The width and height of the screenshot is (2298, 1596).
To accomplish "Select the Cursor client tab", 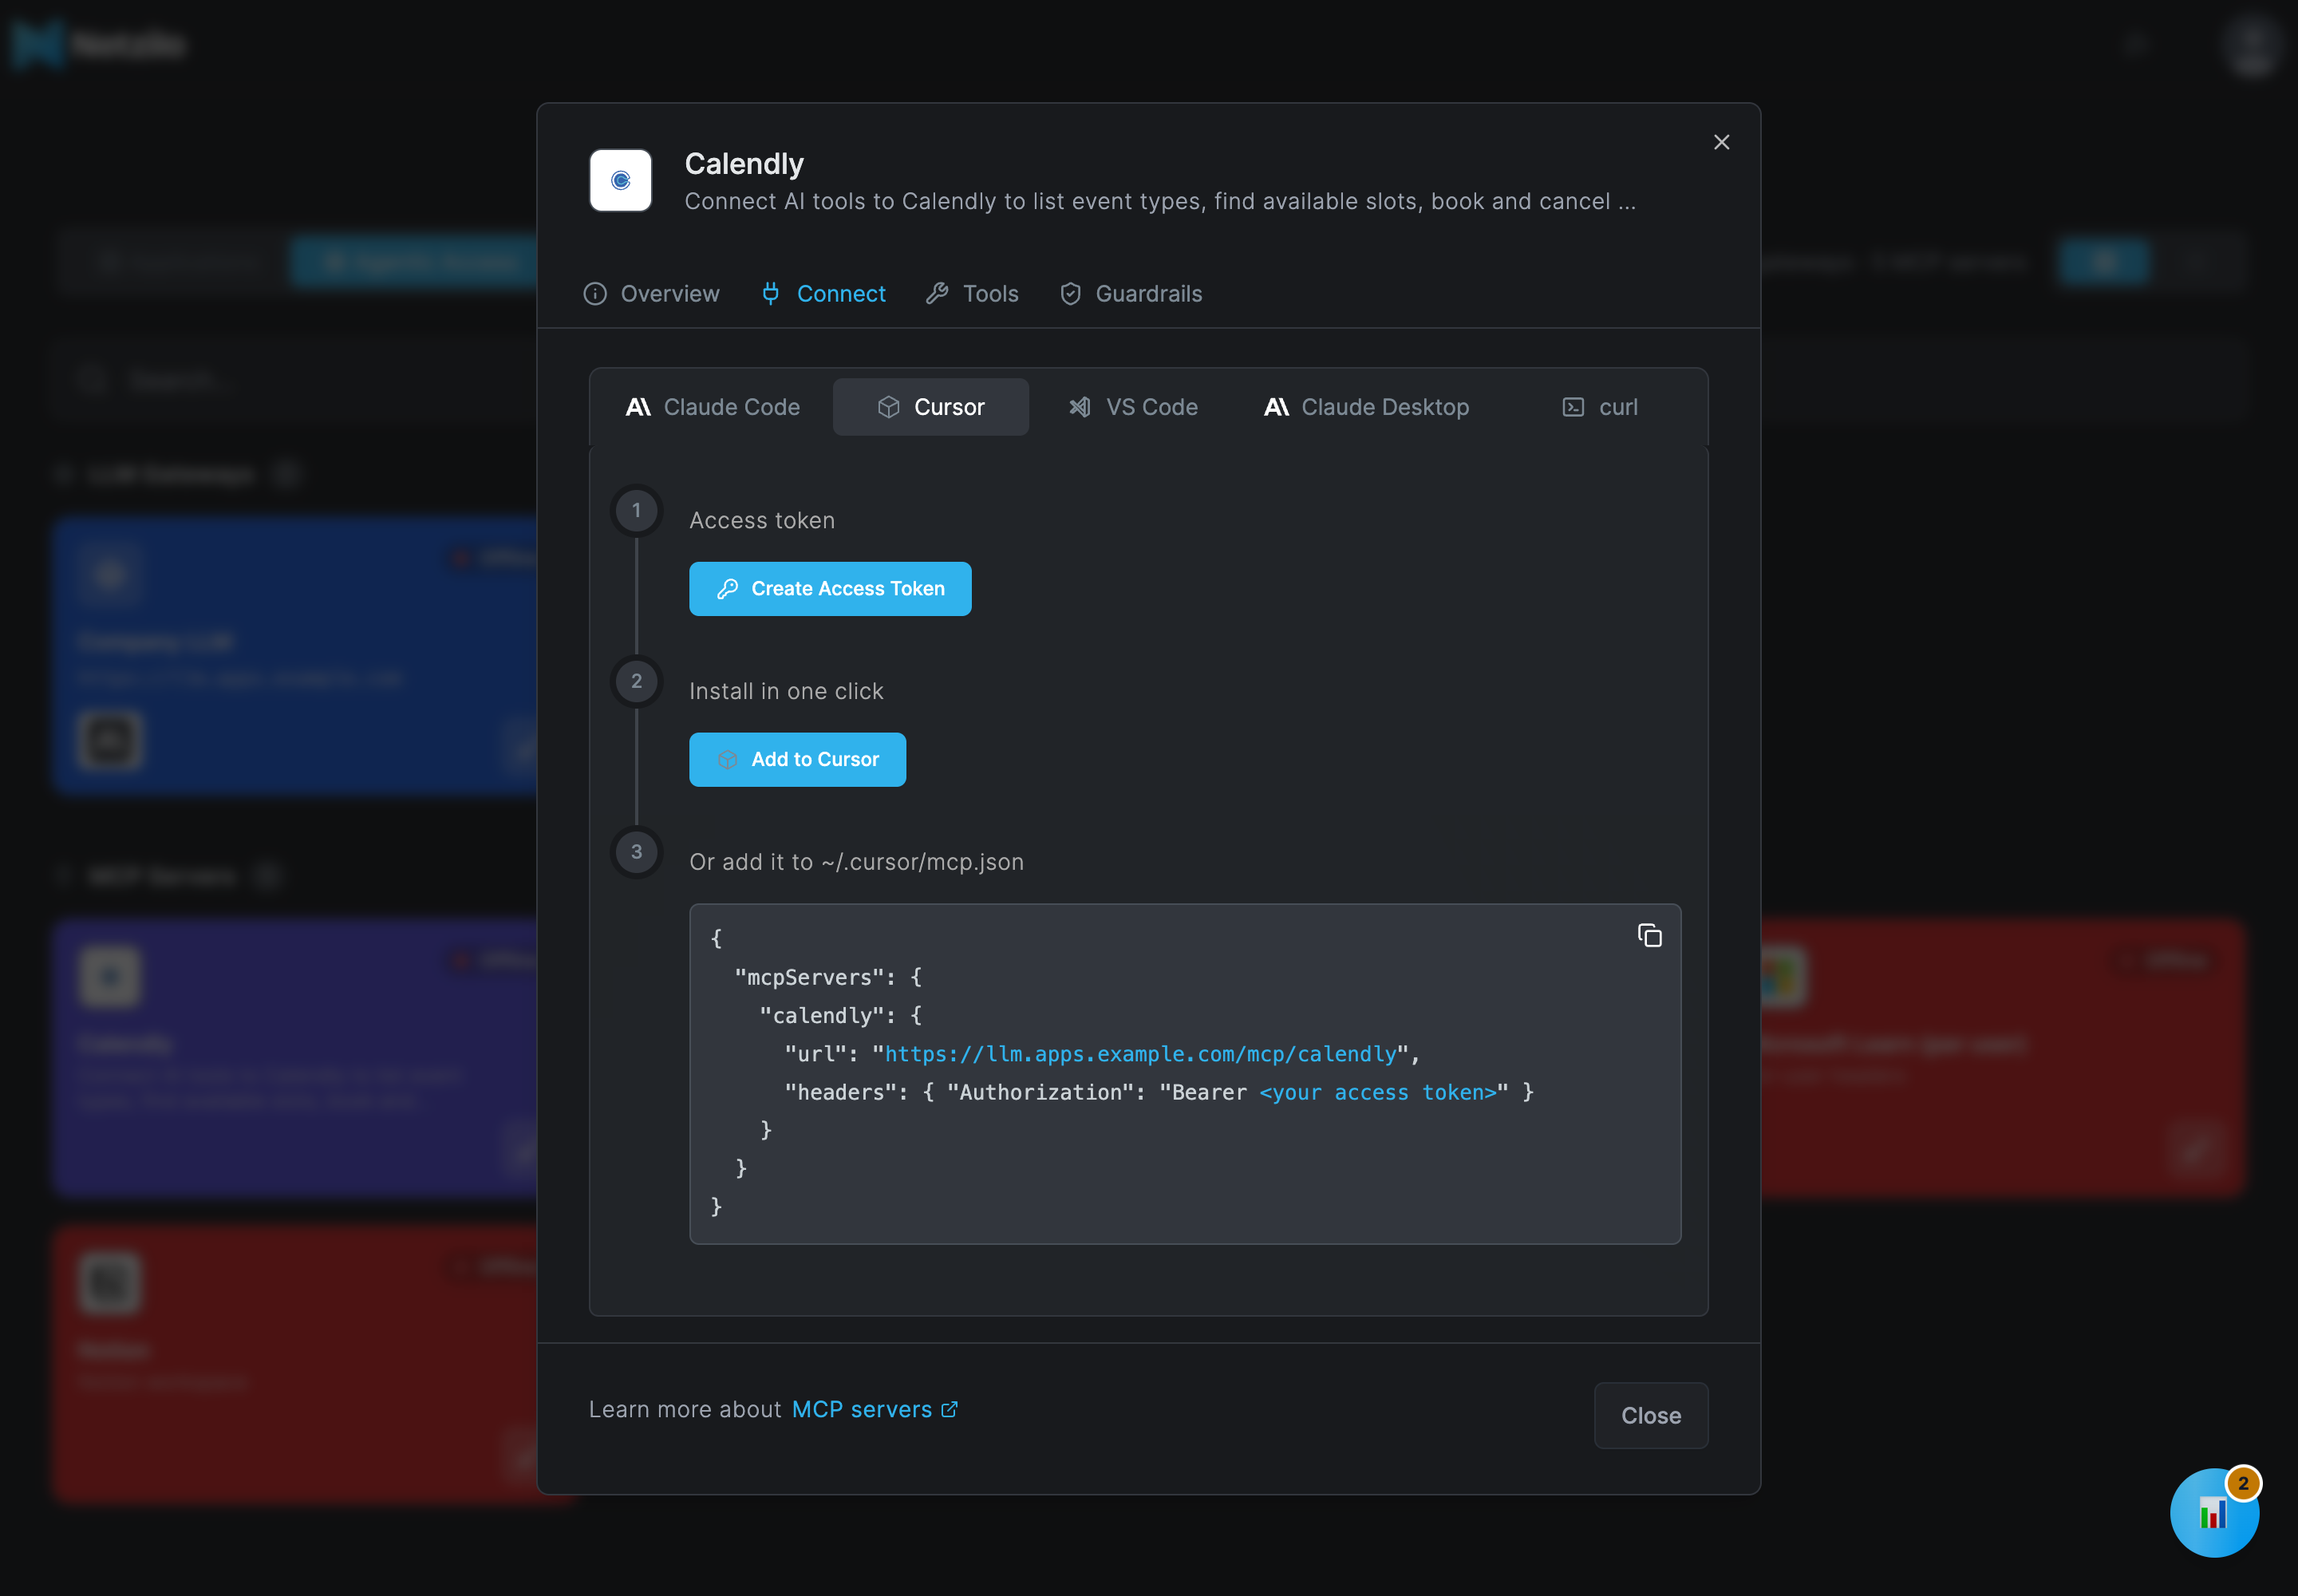I will pyautogui.click(x=930, y=407).
